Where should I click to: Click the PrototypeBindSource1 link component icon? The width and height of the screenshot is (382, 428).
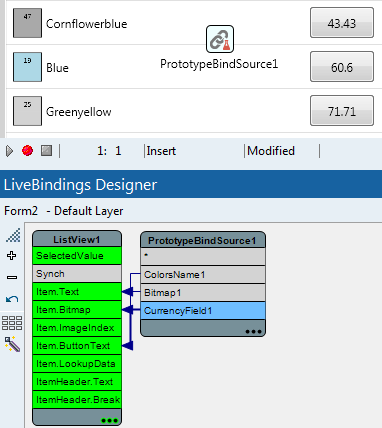click(x=220, y=39)
